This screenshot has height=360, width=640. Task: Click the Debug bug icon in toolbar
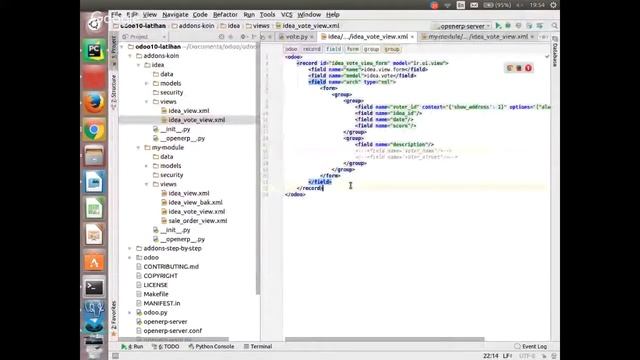(x=508, y=26)
